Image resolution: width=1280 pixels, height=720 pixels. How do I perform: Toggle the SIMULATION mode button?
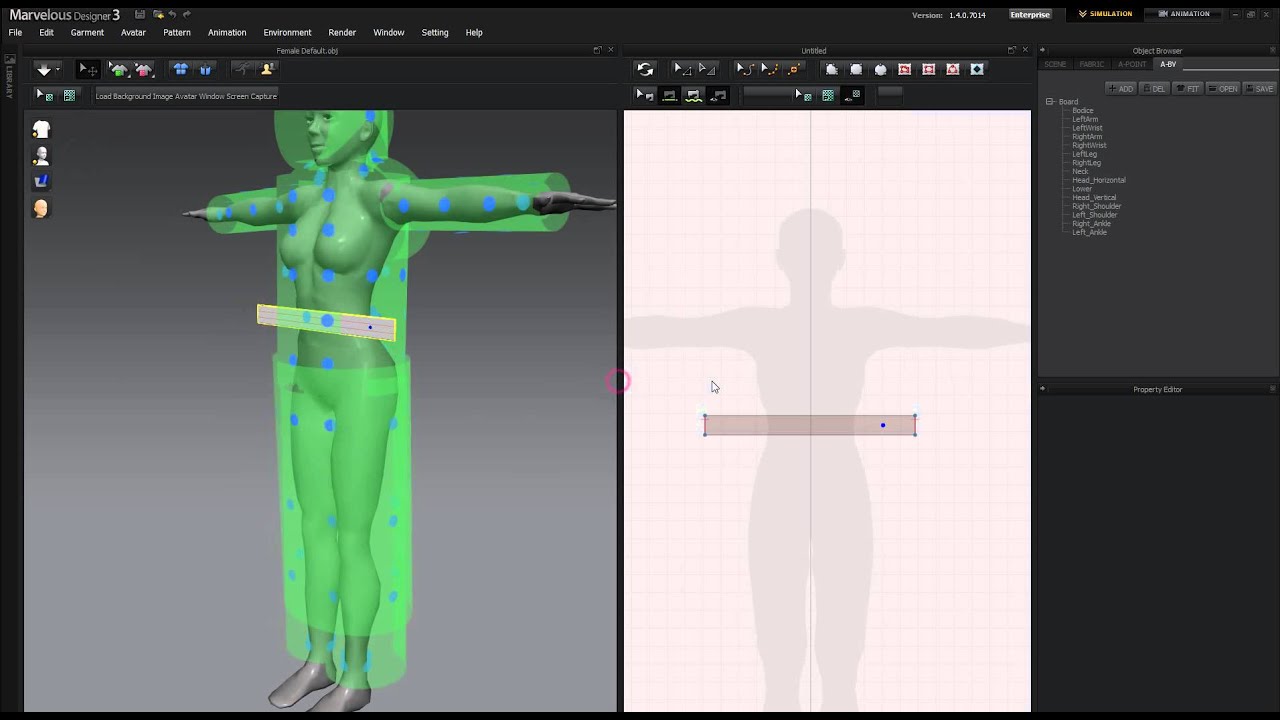(1105, 14)
